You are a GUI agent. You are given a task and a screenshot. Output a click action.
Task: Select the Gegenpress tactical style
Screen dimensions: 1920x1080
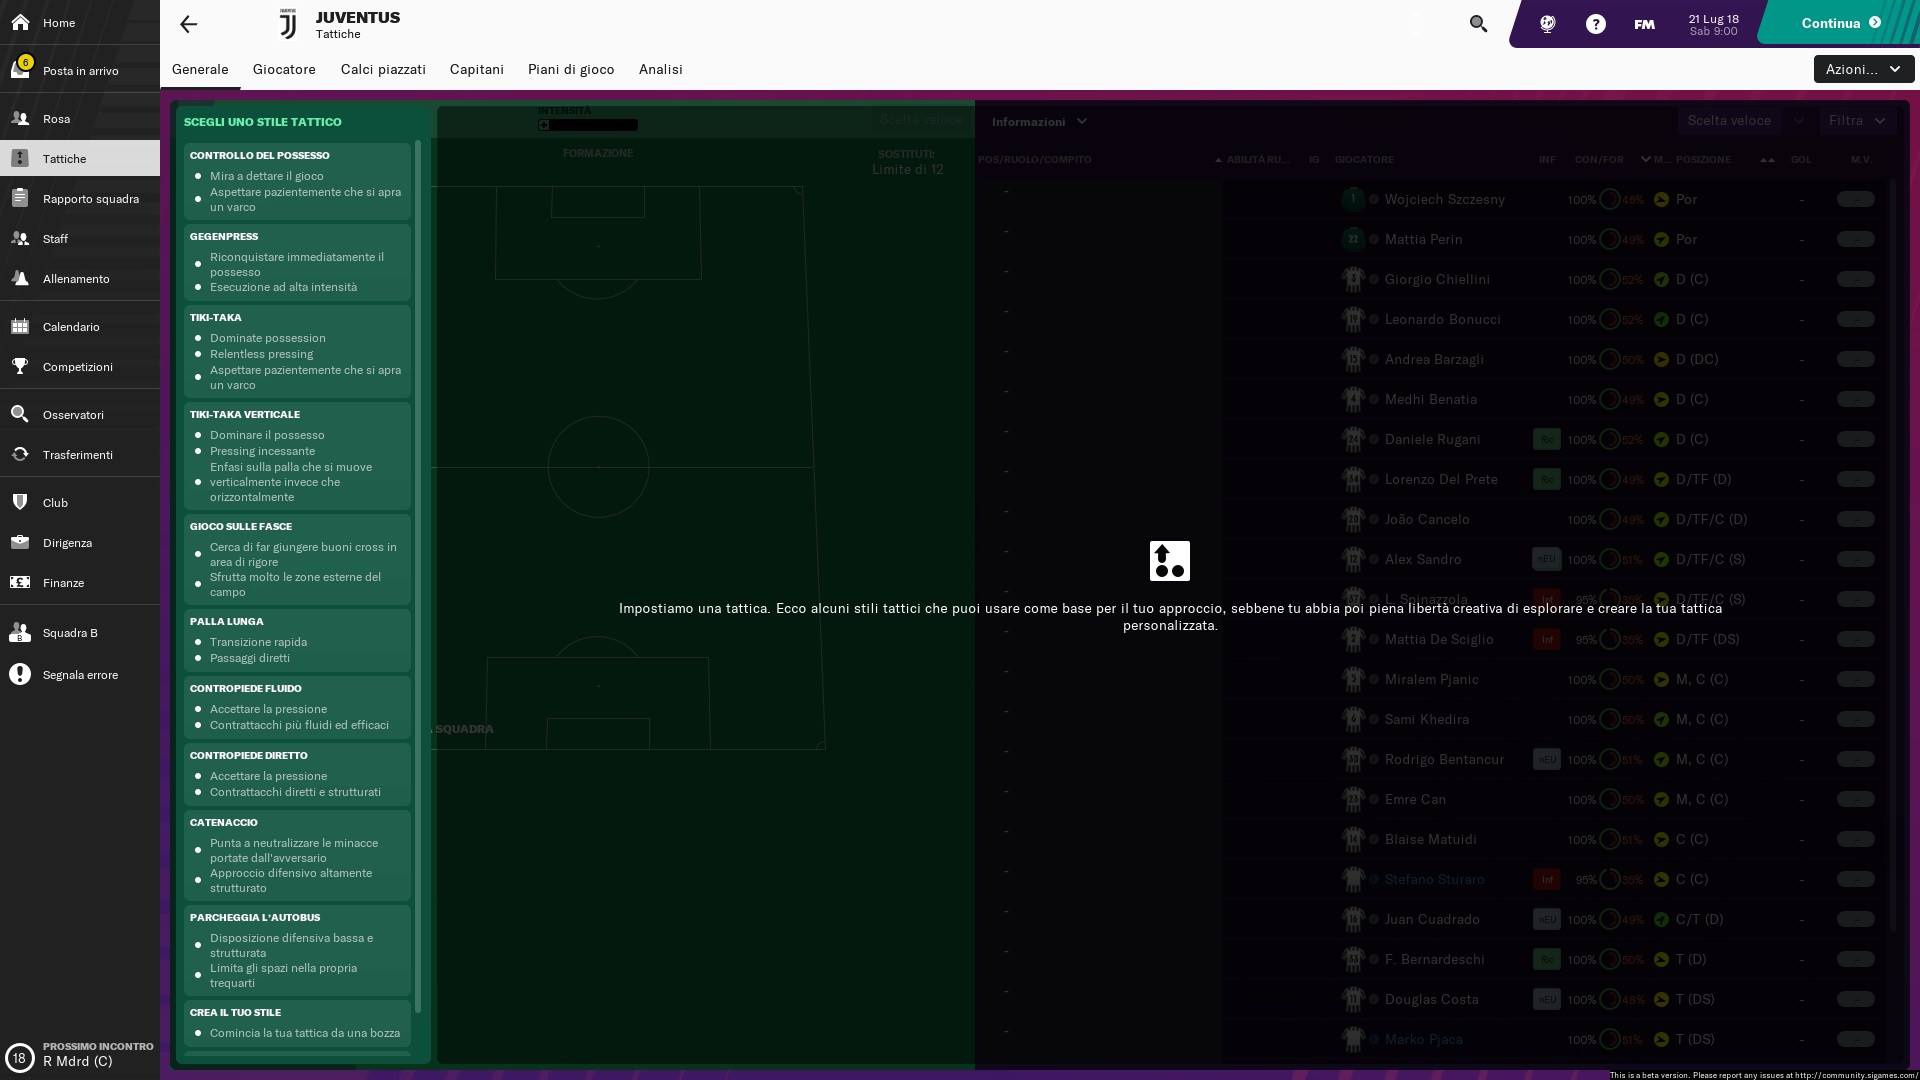point(297,262)
